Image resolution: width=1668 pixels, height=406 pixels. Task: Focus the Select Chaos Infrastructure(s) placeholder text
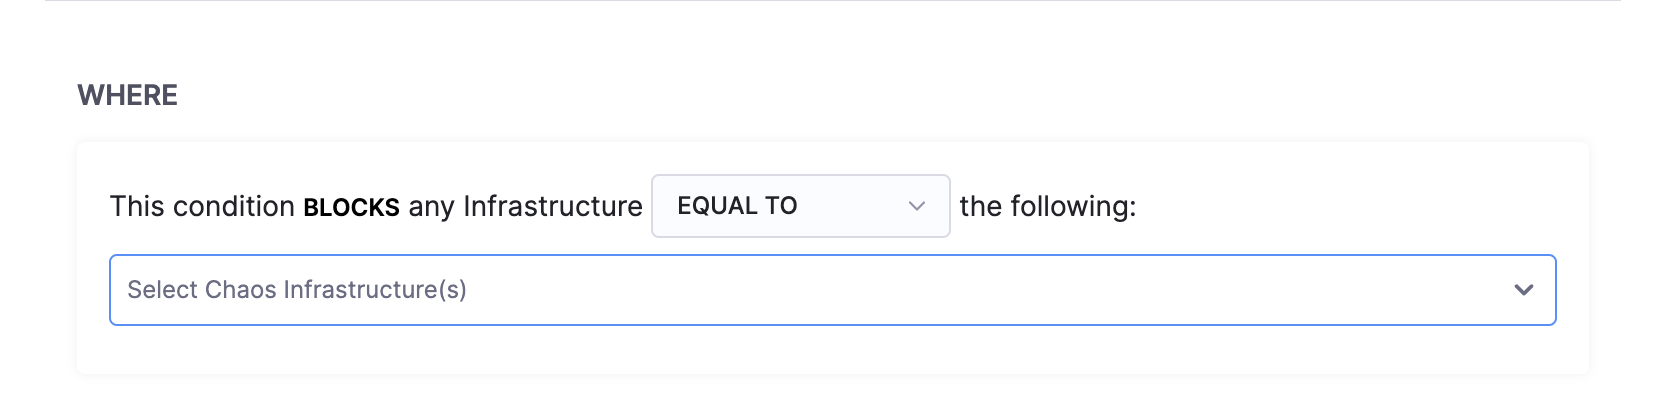pos(297,290)
